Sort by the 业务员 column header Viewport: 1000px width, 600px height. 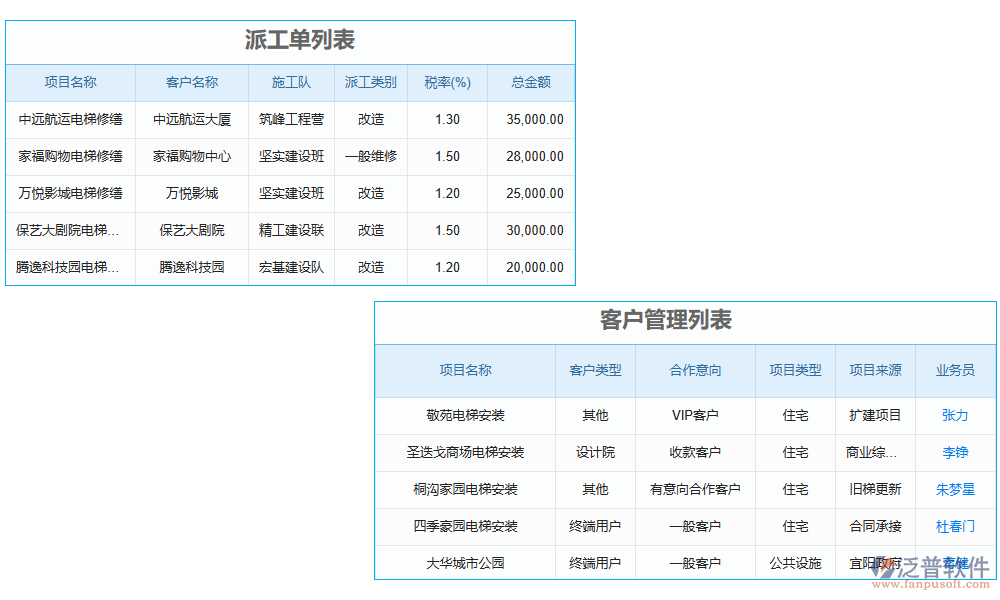click(954, 370)
